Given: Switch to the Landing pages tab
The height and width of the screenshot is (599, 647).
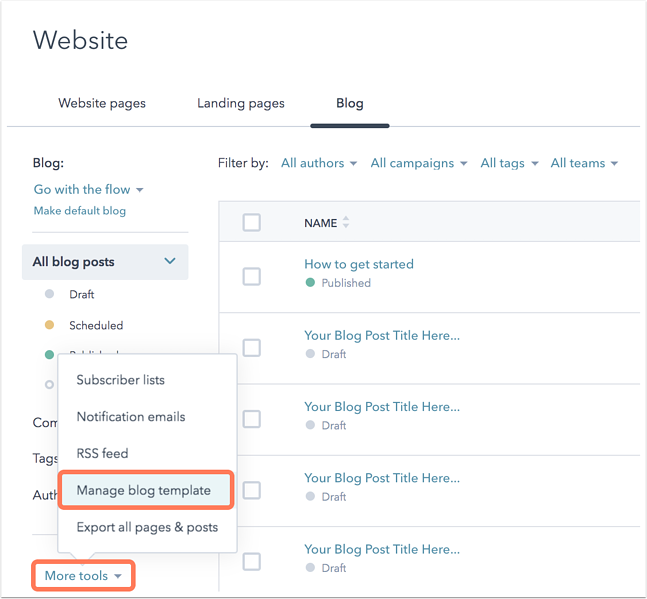Looking at the screenshot, I should [241, 103].
